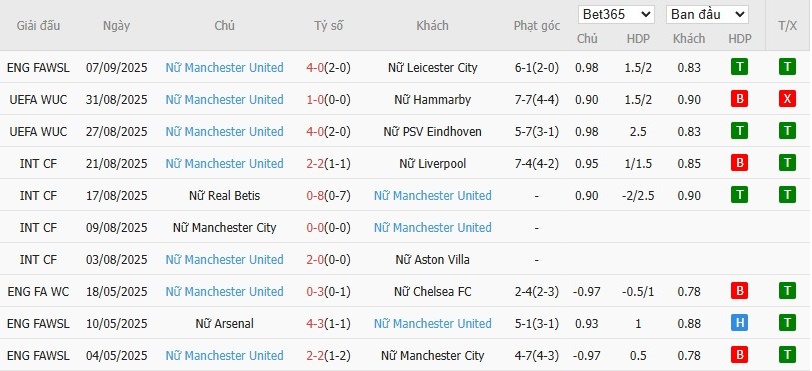812x371 pixels.
Task: Click Nữ Manchester United away link versus Manchester City
Action: pos(432,227)
